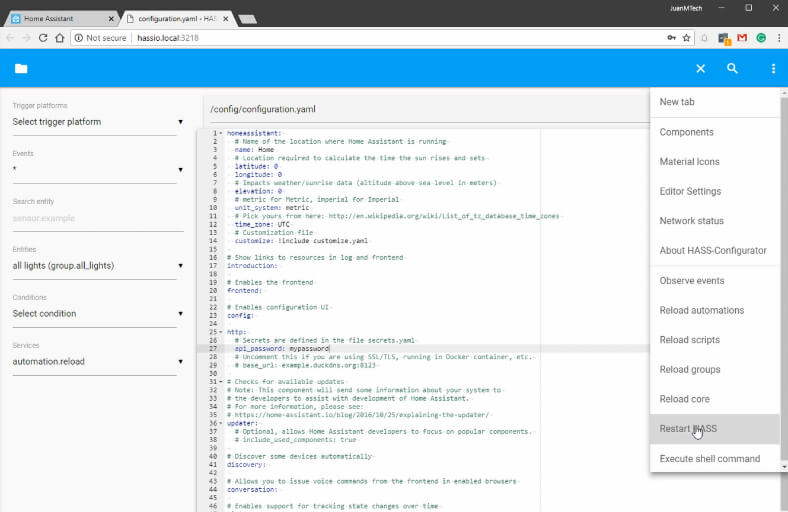Reload the browser page

[x=43, y=38]
